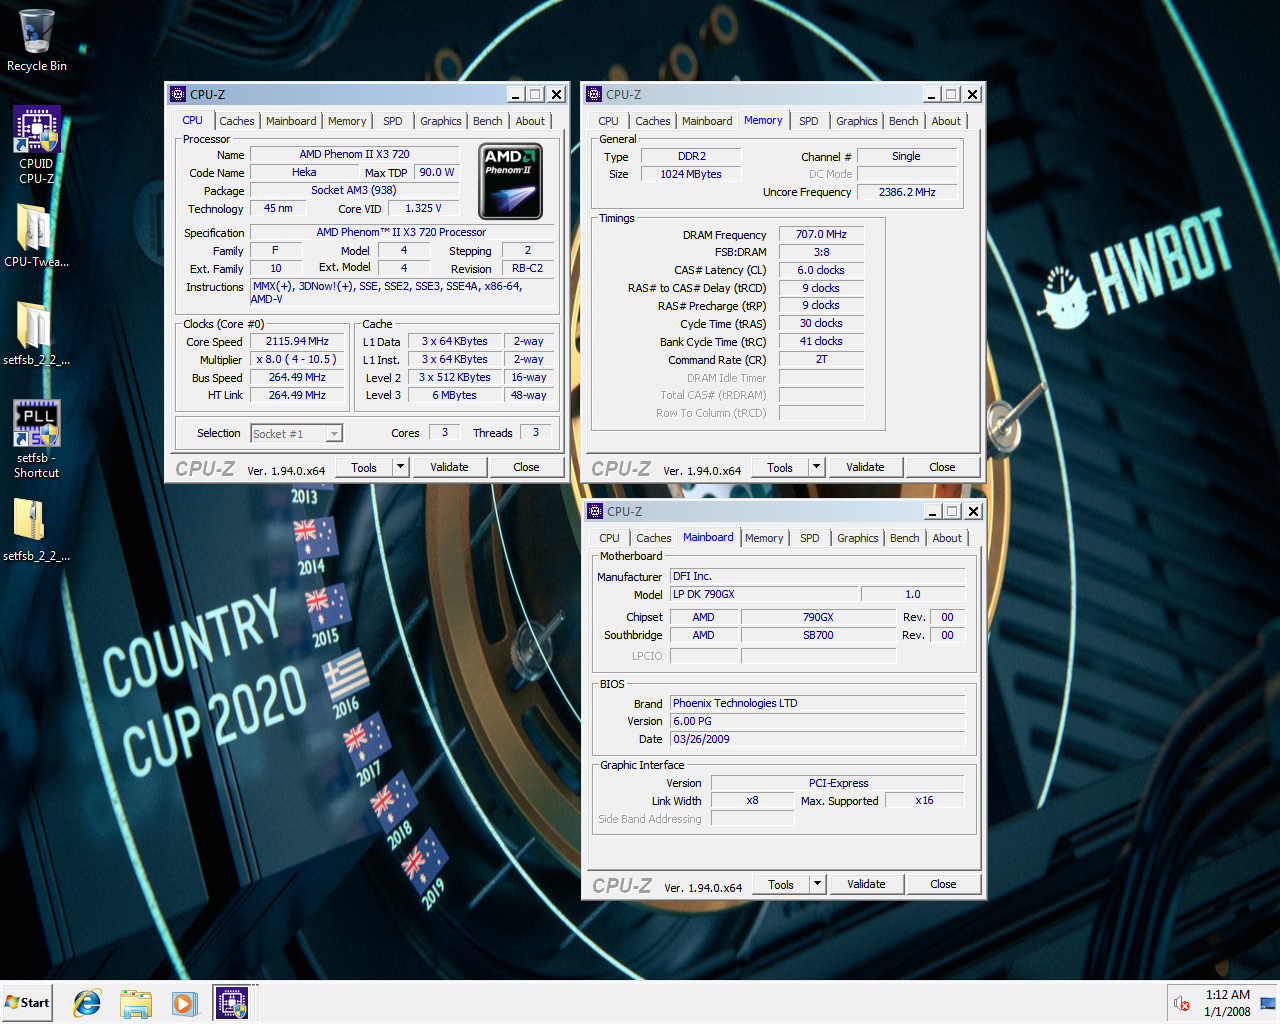Expand Tools dropdown arrow in Mainboard window

tap(817, 884)
